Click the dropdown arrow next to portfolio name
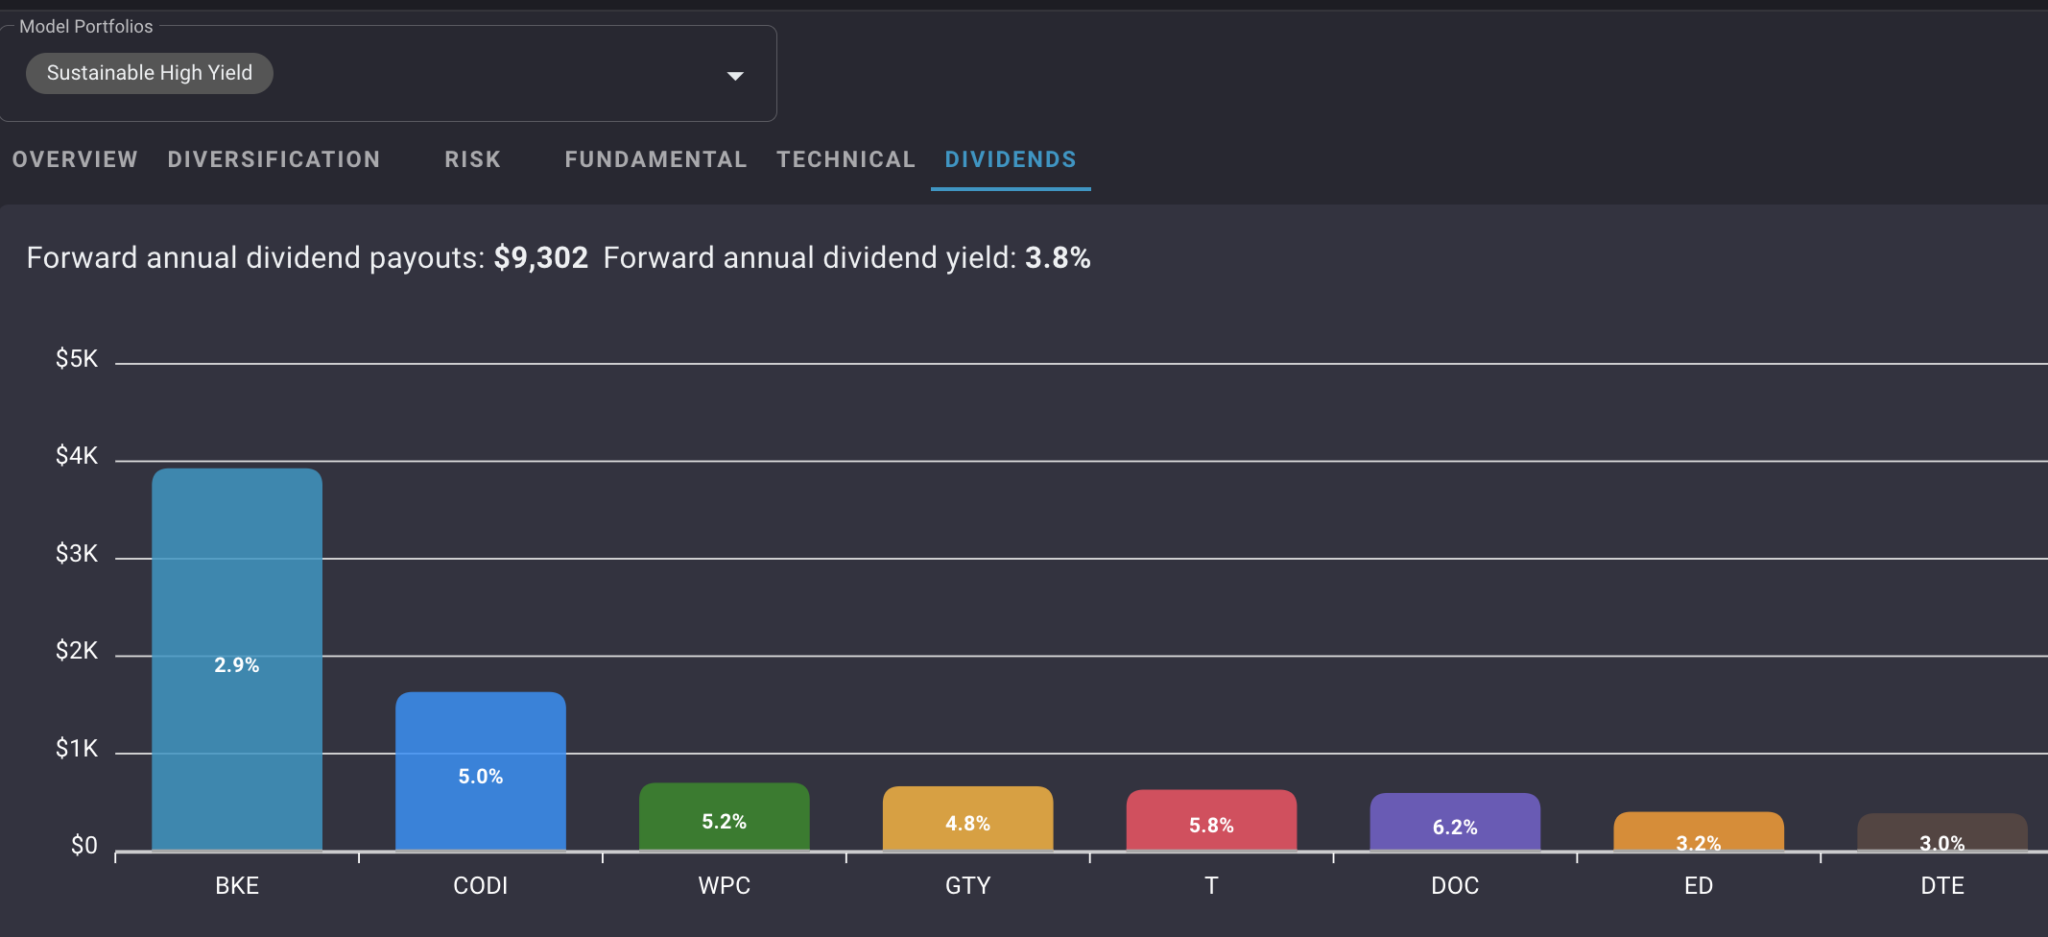This screenshot has height=937, width=2048. [x=736, y=74]
